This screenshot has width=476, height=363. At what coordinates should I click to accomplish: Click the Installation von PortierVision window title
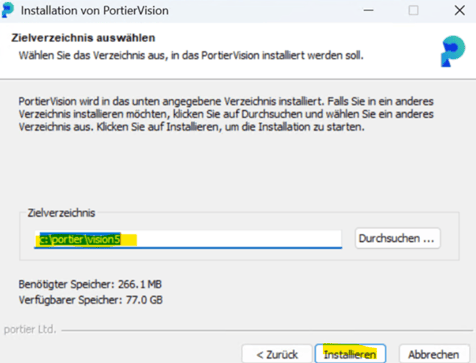[x=95, y=11]
